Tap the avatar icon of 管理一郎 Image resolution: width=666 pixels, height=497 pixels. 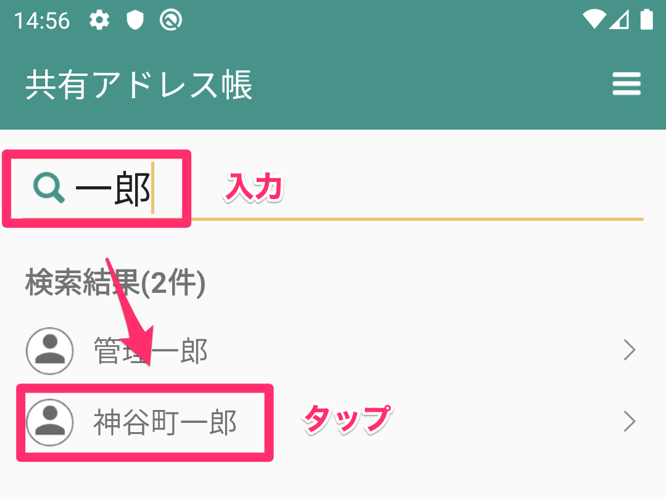click(50, 351)
